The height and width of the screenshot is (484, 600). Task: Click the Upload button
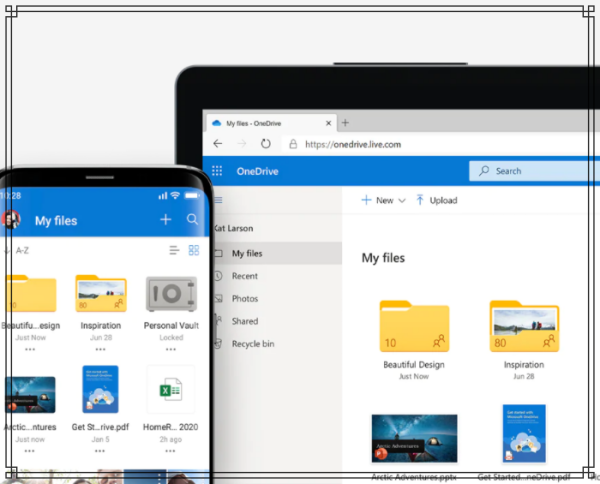point(437,200)
